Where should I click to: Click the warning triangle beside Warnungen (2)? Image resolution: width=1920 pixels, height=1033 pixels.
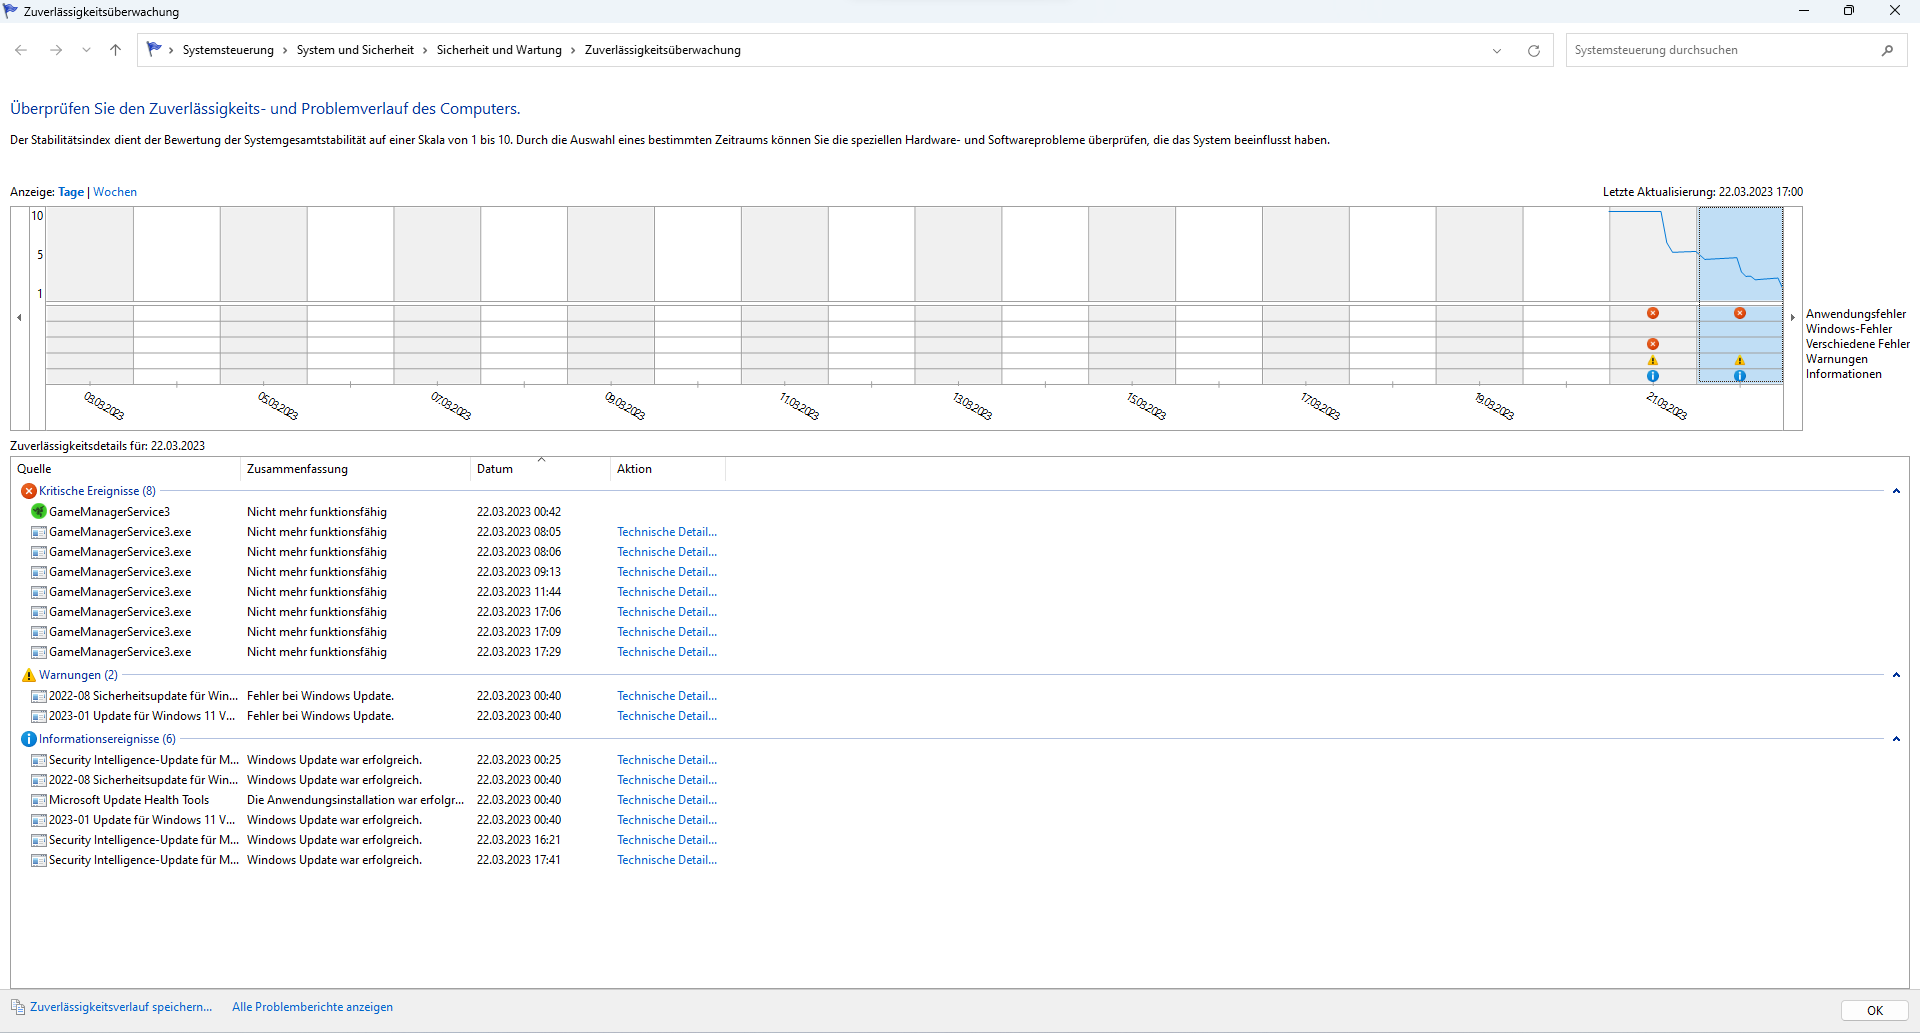pyautogui.click(x=28, y=675)
